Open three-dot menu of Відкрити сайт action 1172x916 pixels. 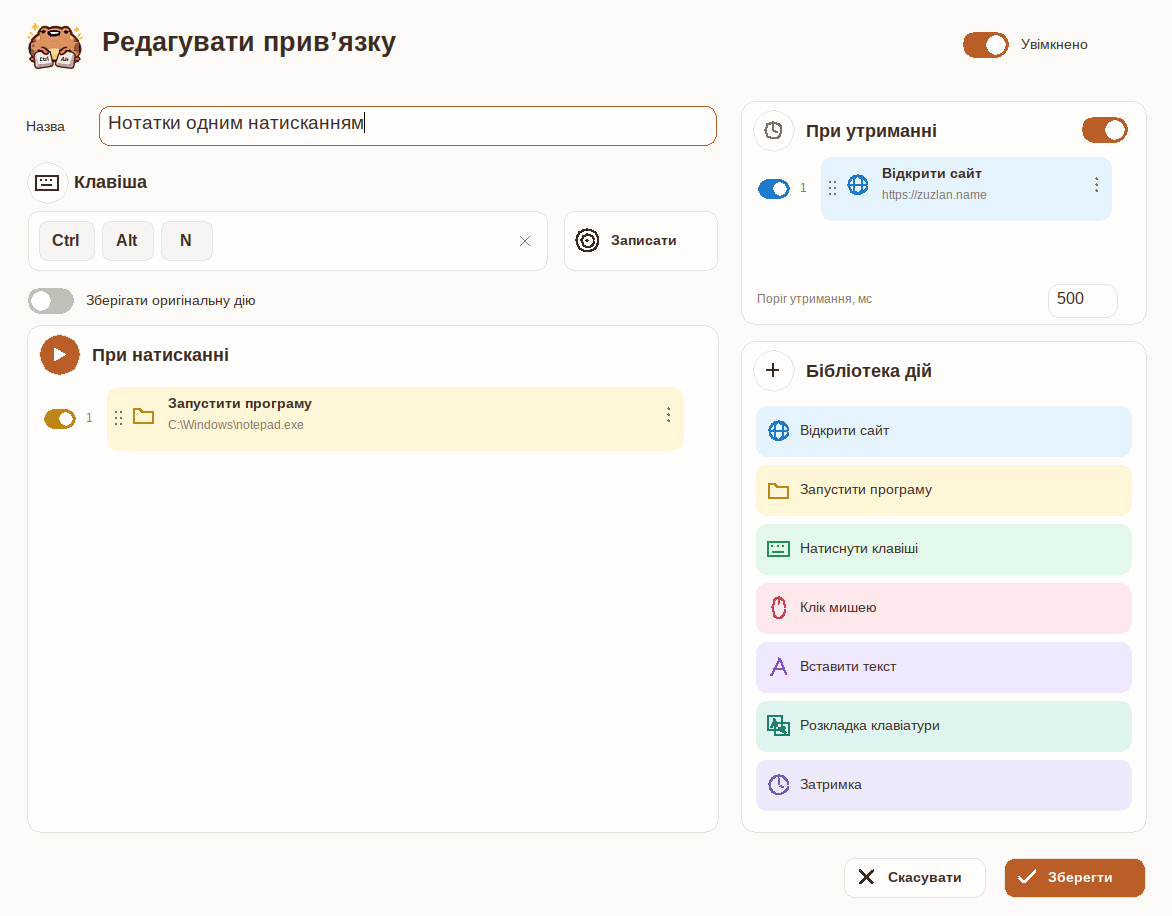tap(1096, 185)
